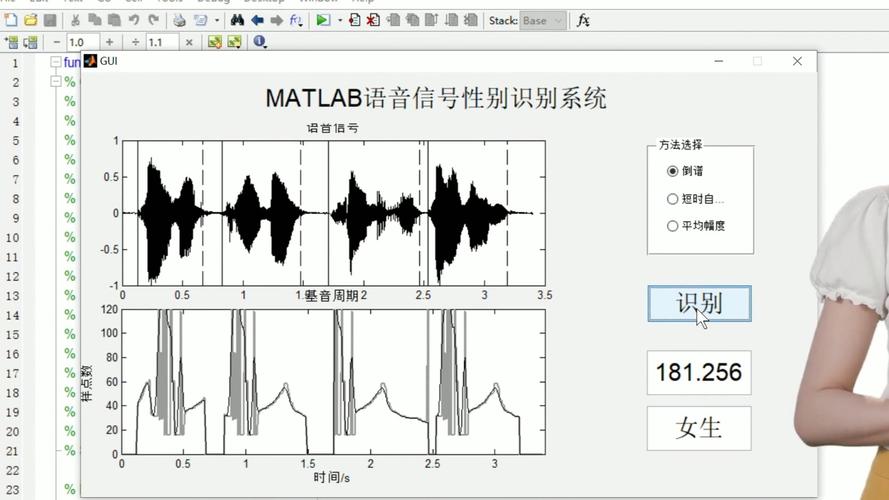Multiply value with the × button
This screenshot has width=889, height=500.
click(189, 42)
